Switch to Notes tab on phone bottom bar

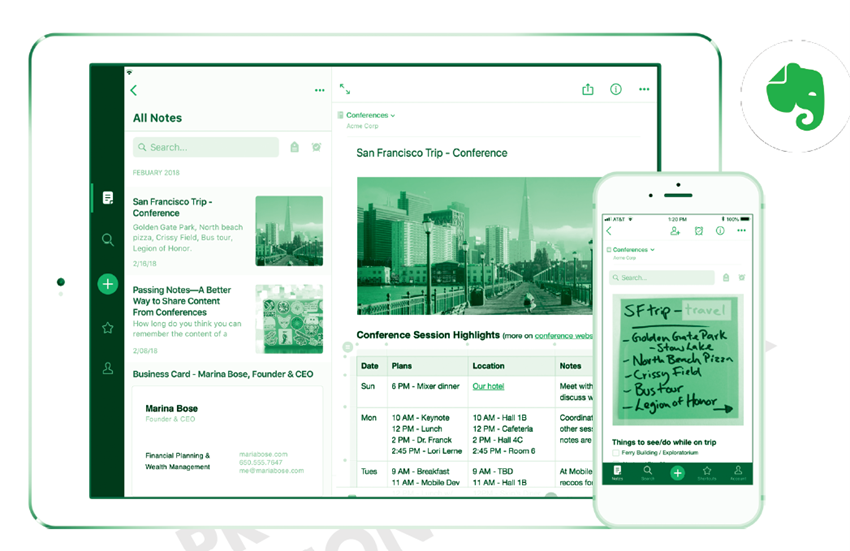[x=617, y=473]
